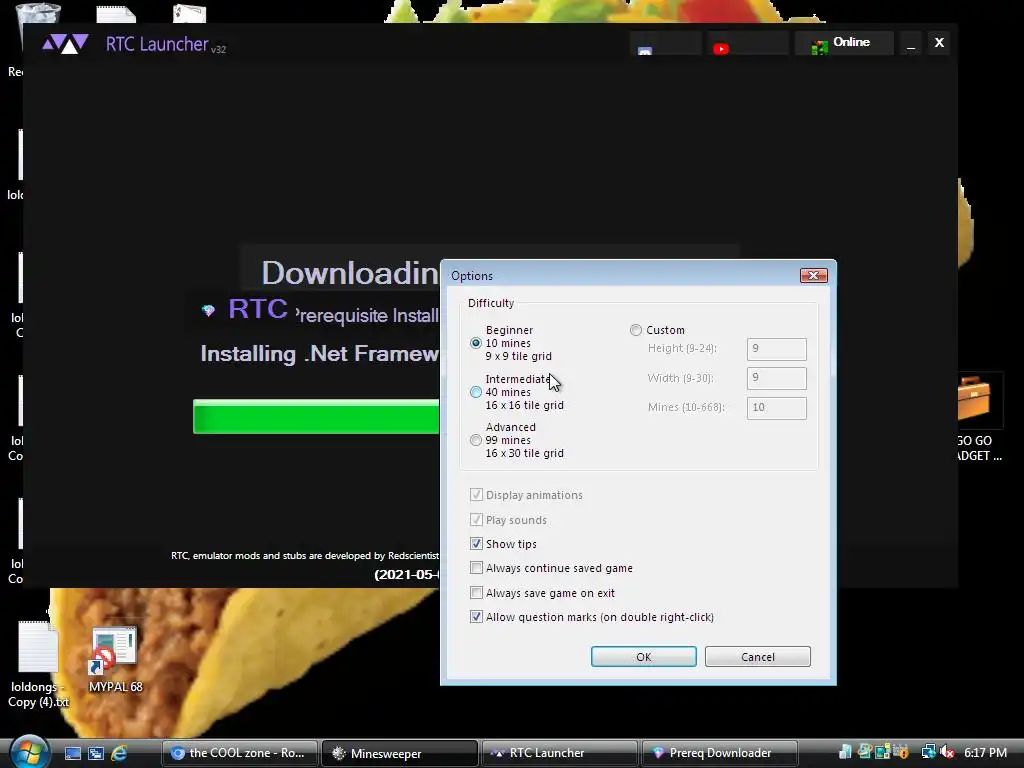Open the YouTube button in RTC Launcher
Viewport: 1024px width, 768px height.
[747, 44]
